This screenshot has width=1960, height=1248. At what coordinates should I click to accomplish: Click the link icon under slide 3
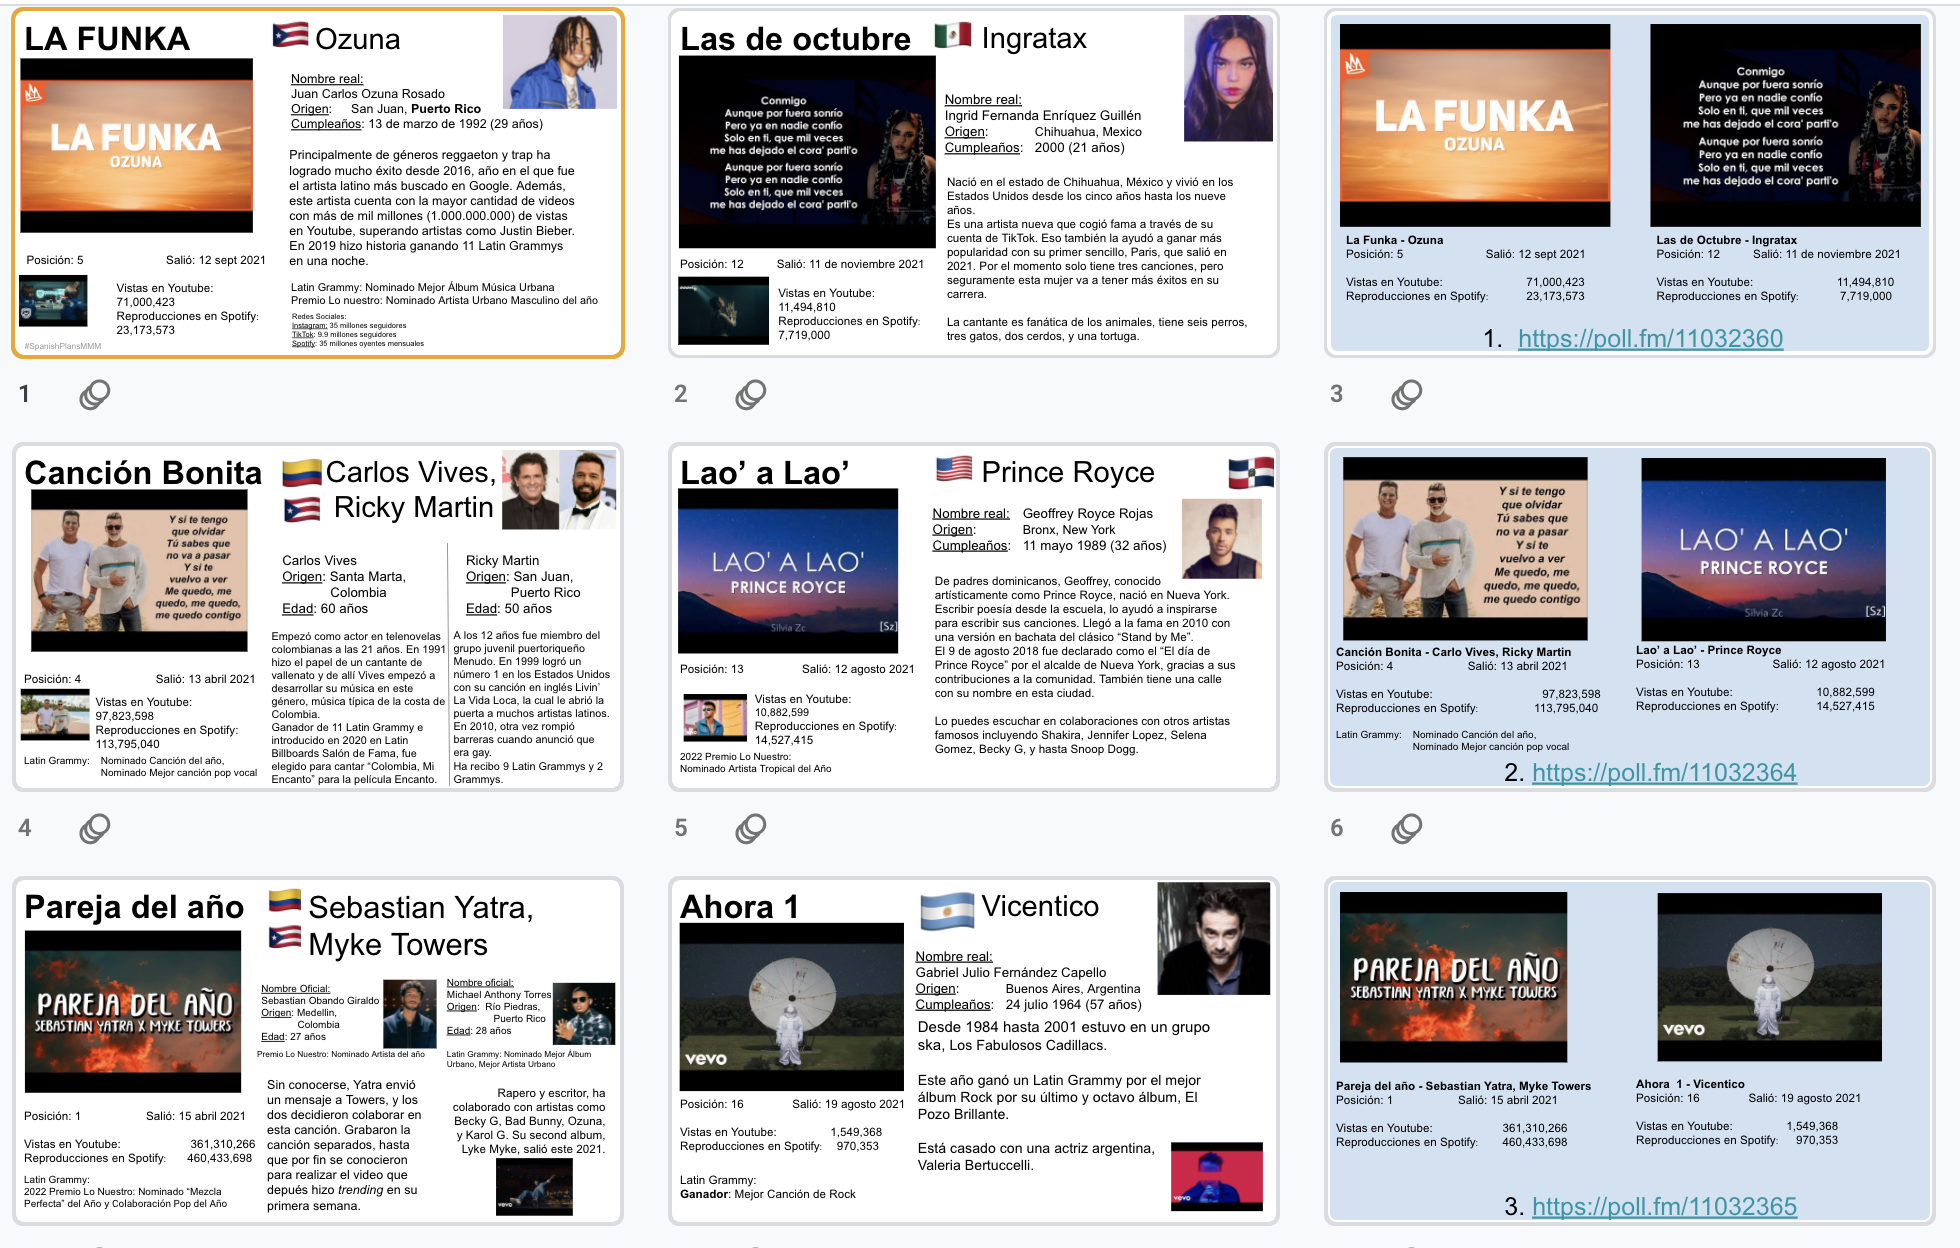point(1407,395)
